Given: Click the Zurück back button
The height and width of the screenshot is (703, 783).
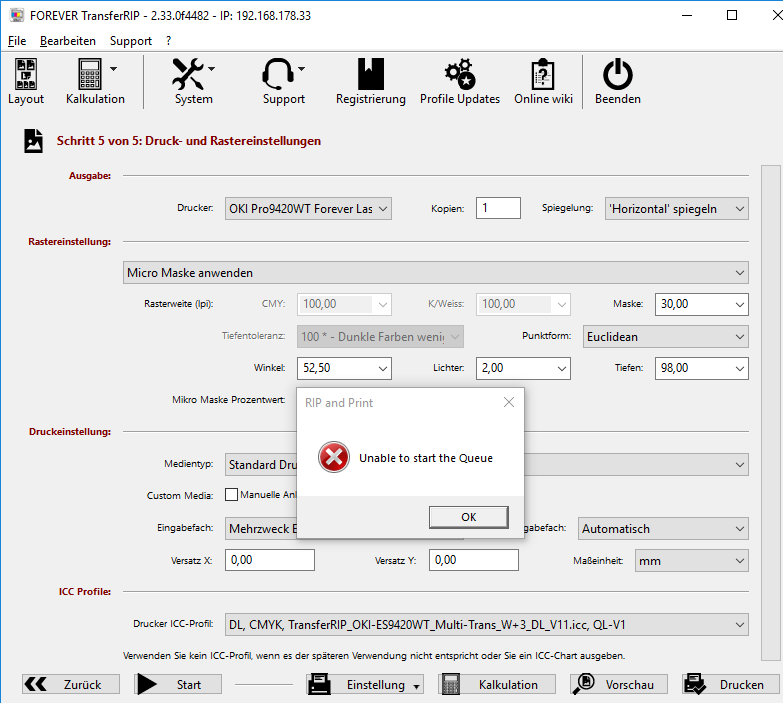Looking at the screenshot, I should 71,685.
